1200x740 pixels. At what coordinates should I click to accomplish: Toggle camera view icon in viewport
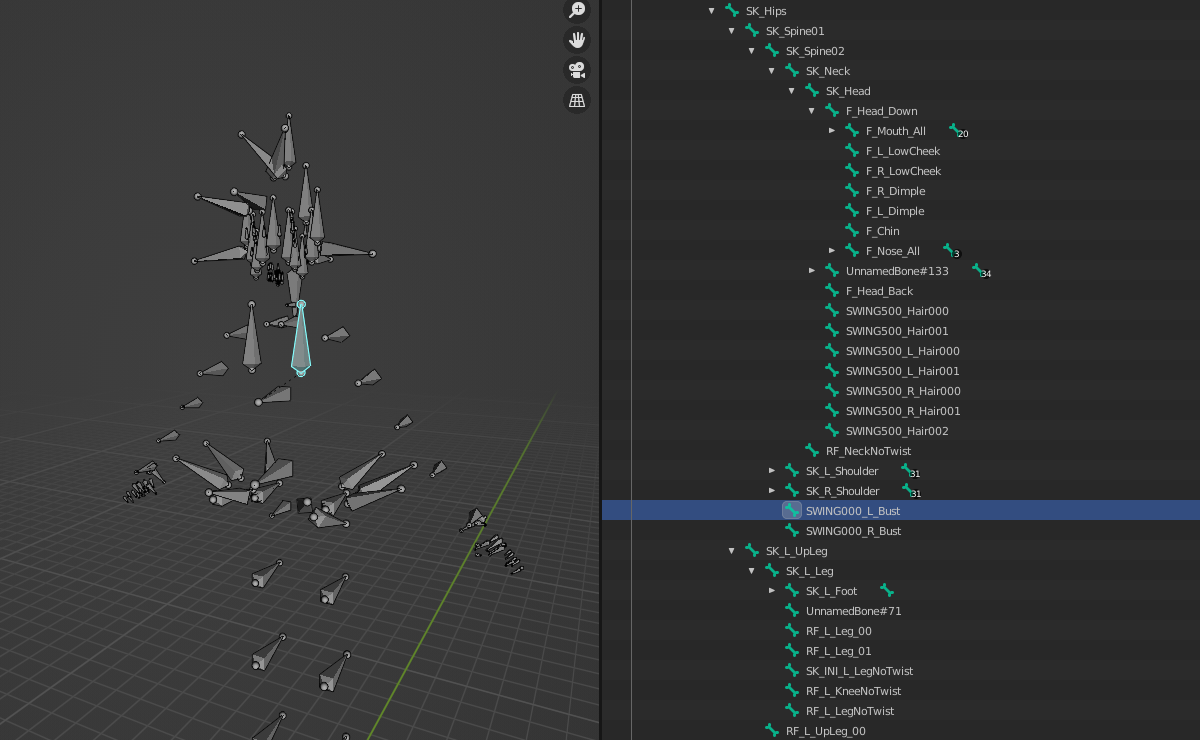pyautogui.click(x=577, y=70)
